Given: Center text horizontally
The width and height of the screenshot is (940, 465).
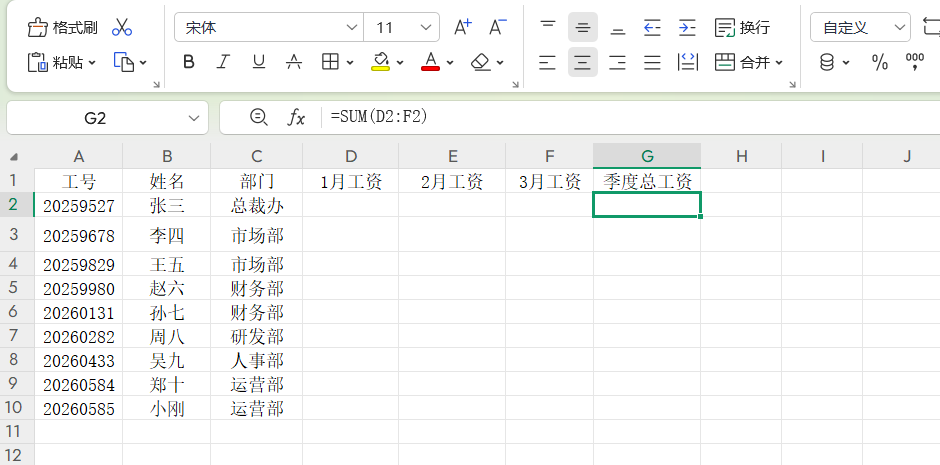Looking at the screenshot, I should click(x=583, y=62).
